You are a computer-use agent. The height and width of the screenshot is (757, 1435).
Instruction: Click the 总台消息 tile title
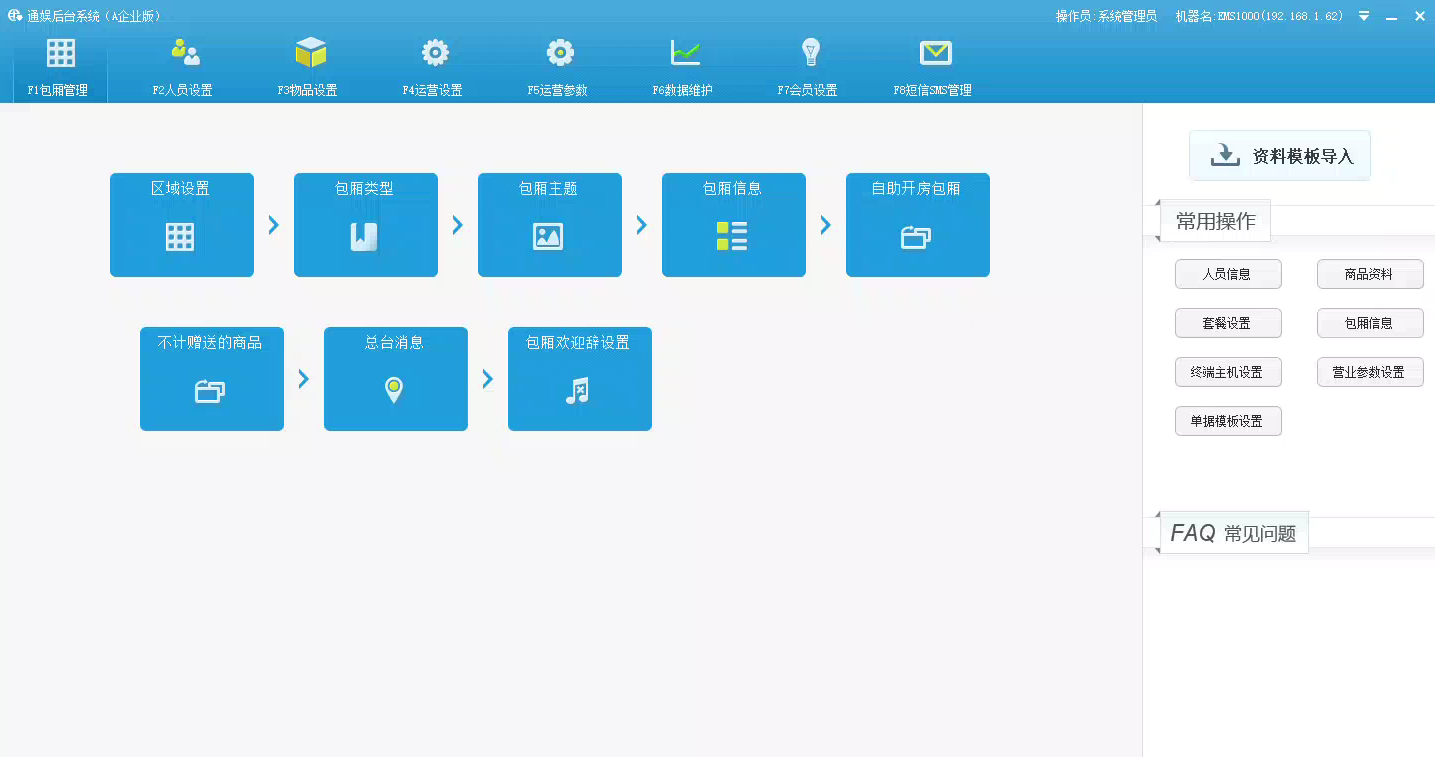394,342
